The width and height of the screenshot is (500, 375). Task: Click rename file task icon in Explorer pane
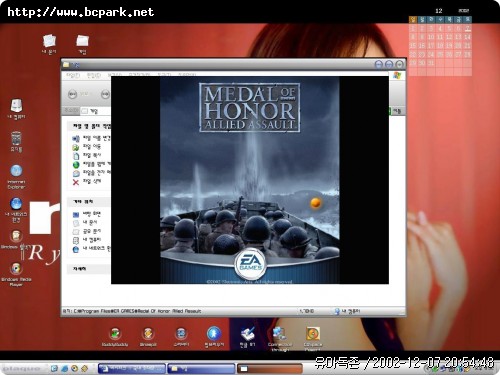(76, 138)
